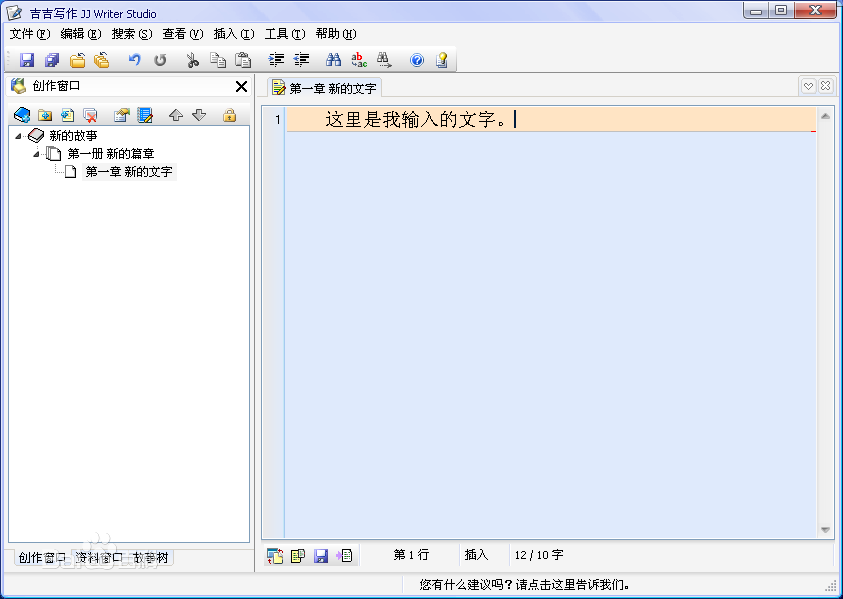Maximize the JJ Writer Studio window

pyautogui.click(x=781, y=10)
